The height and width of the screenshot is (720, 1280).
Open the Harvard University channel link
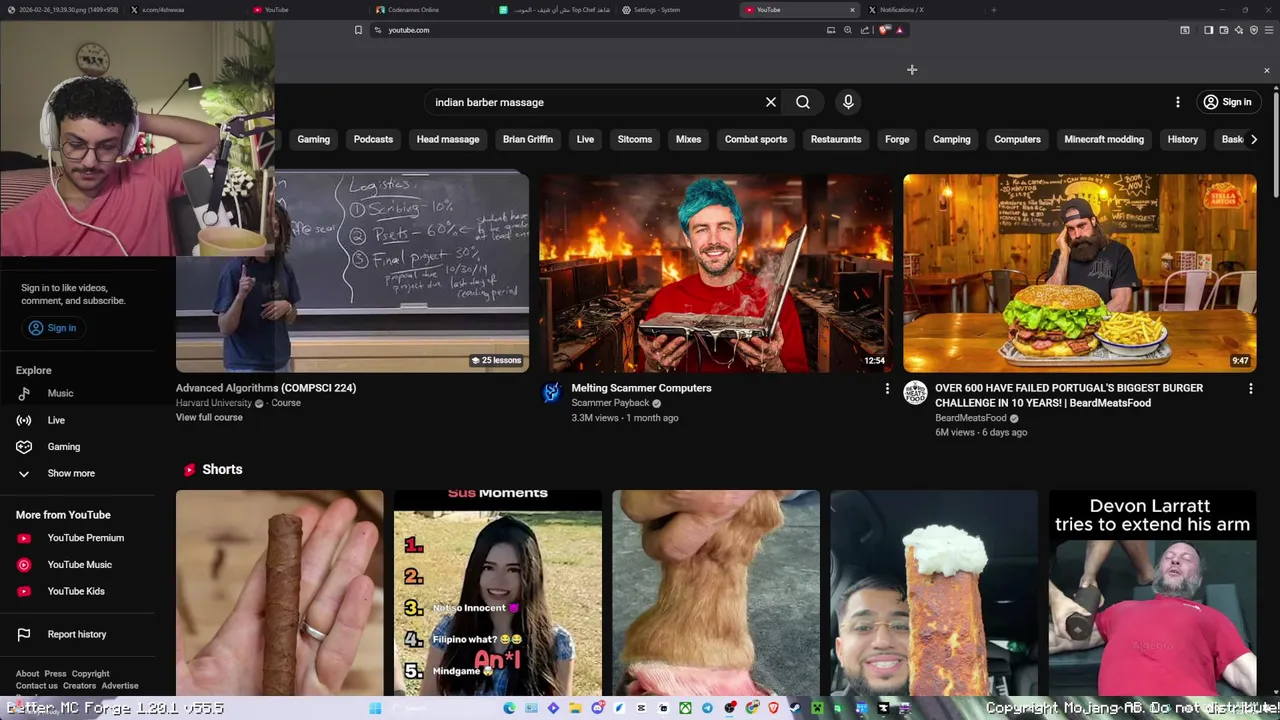click(214, 403)
